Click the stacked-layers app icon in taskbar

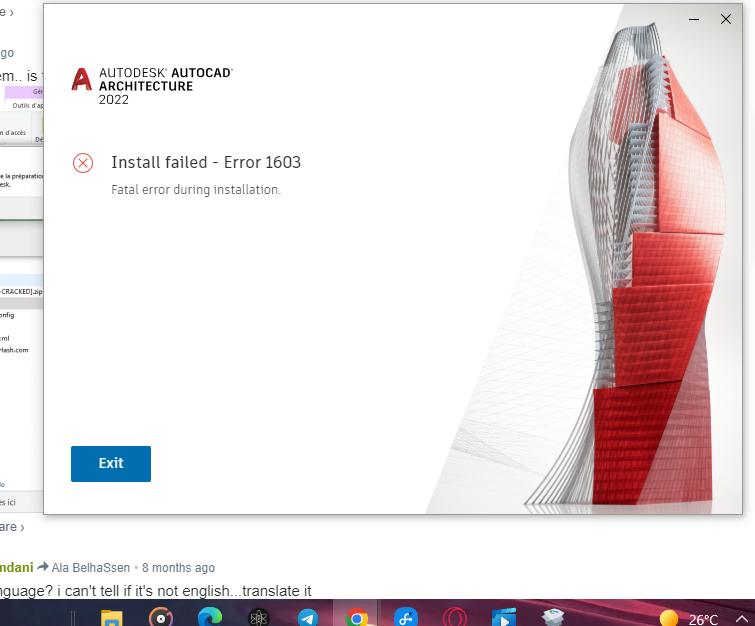(x=553, y=617)
